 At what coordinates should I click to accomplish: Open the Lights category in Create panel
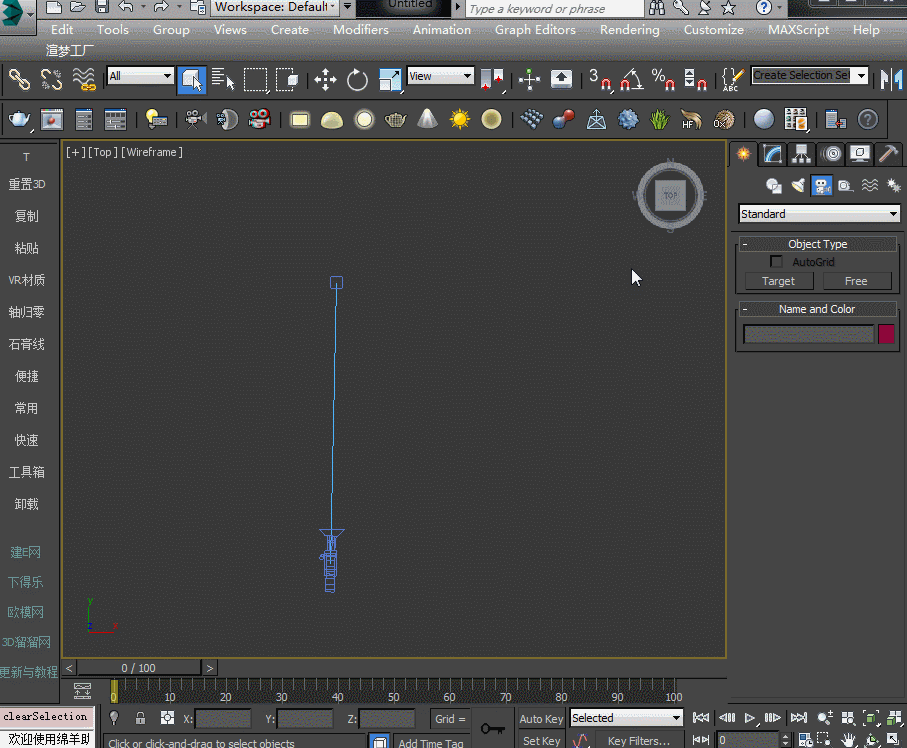tap(798, 185)
